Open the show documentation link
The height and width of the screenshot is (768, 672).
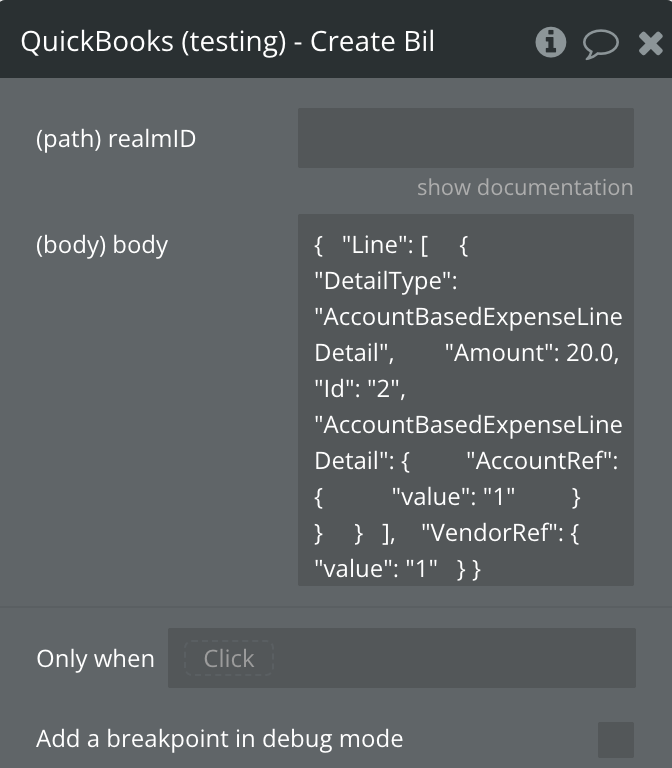click(524, 187)
